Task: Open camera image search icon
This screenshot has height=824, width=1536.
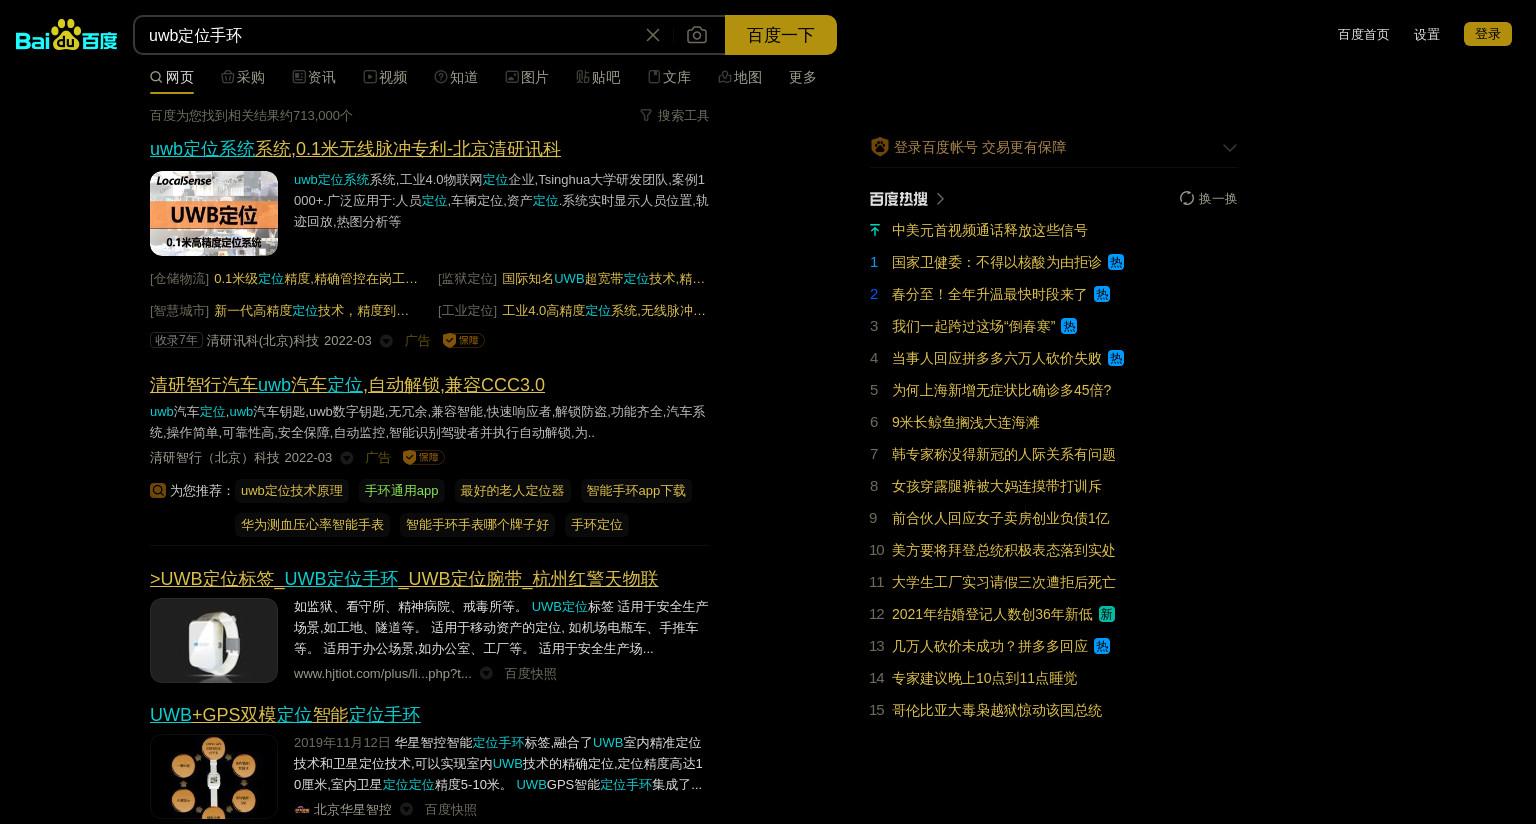Action: pos(697,35)
